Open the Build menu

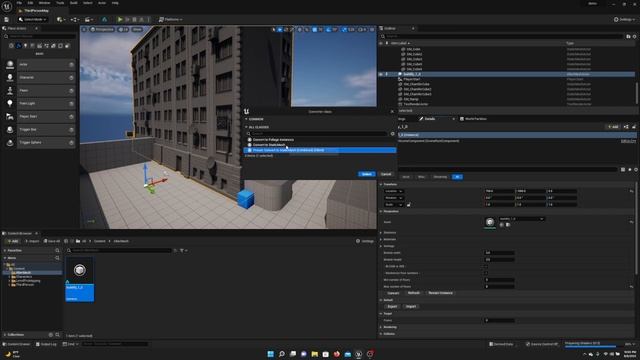click(73, 3)
